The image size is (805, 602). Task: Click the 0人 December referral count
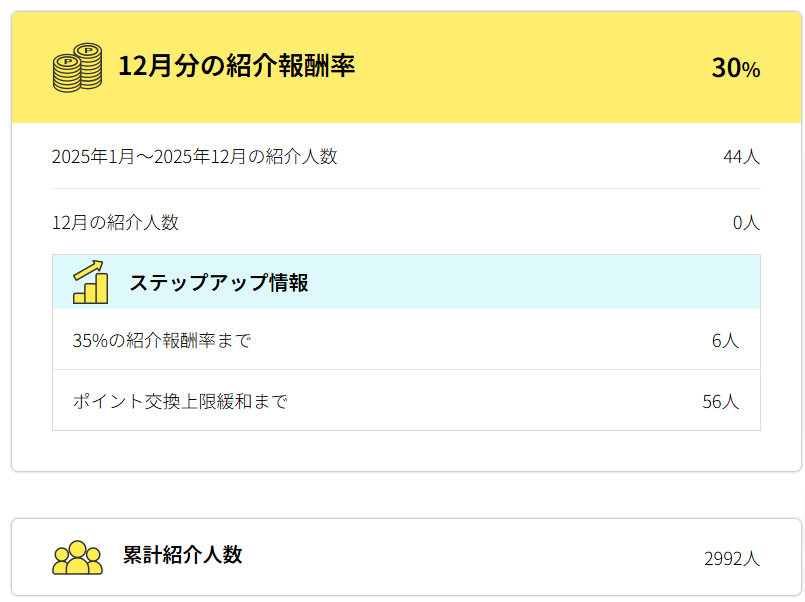pyautogui.click(x=746, y=222)
